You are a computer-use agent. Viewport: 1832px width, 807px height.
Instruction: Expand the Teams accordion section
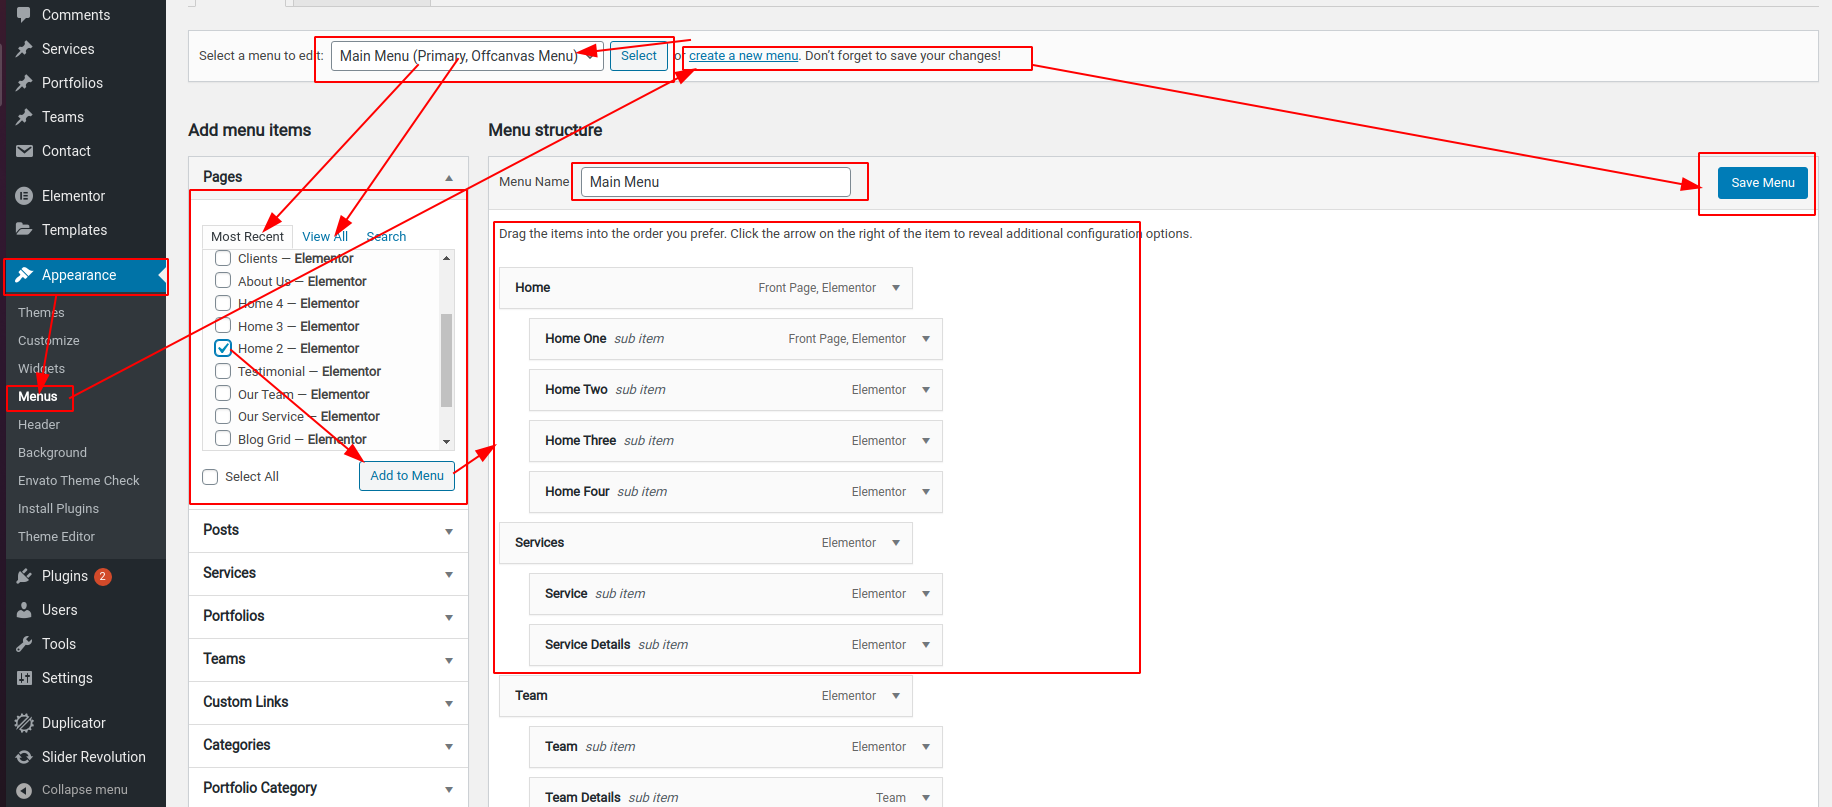click(x=328, y=659)
